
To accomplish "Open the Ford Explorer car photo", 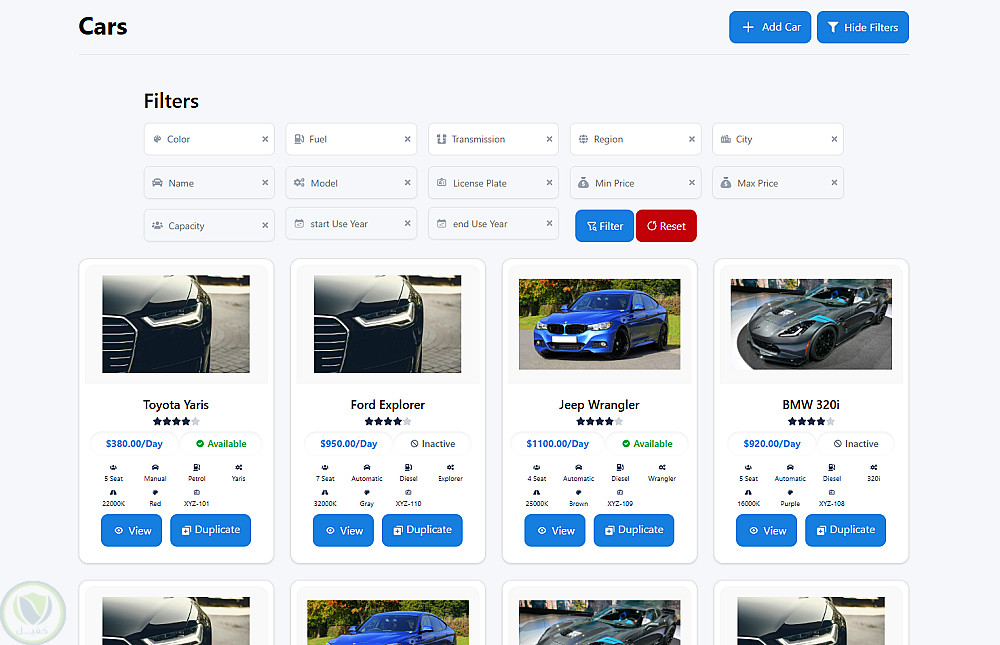I will 388,324.
